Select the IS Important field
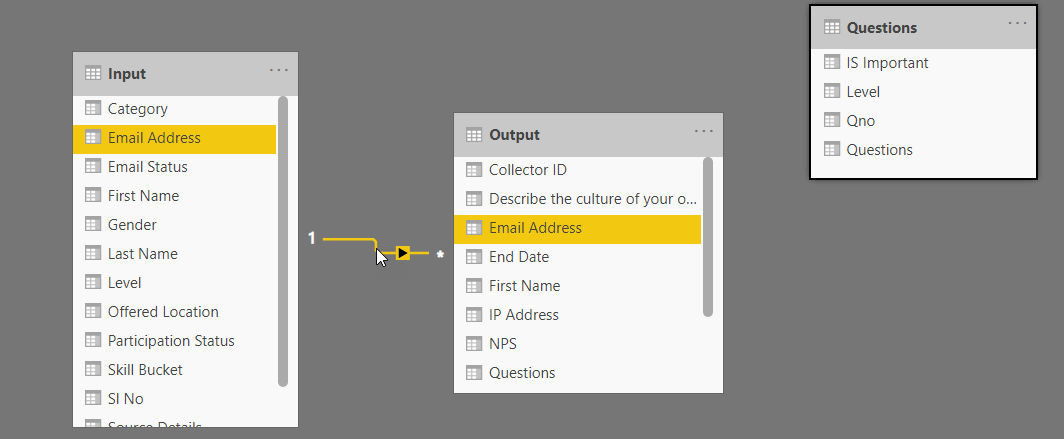This screenshot has height=439, width=1064. pos(887,62)
